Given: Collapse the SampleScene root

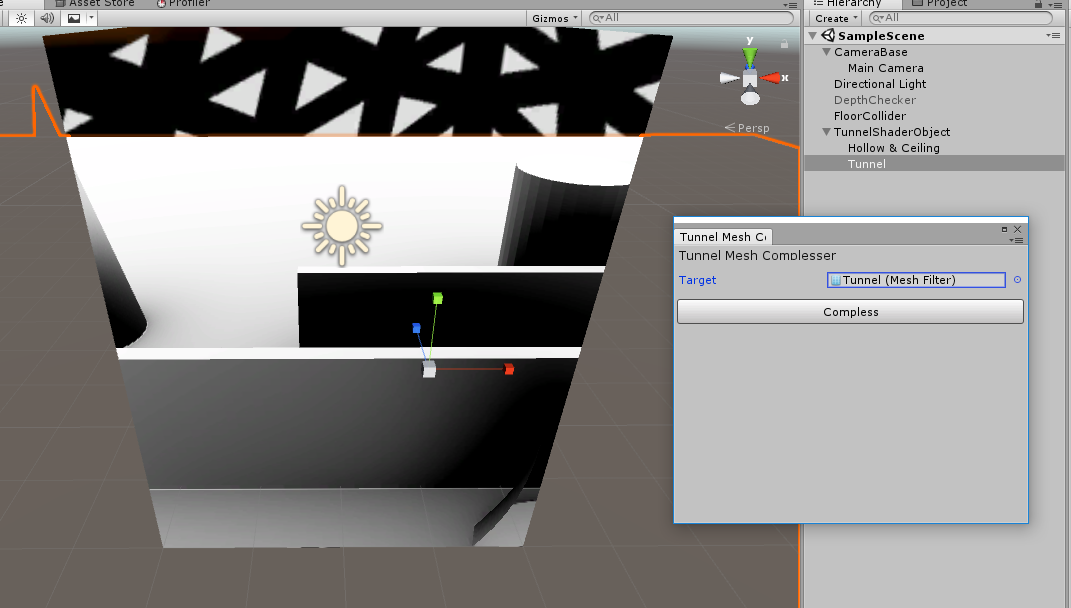Looking at the screenshot, I should point(813,36).
